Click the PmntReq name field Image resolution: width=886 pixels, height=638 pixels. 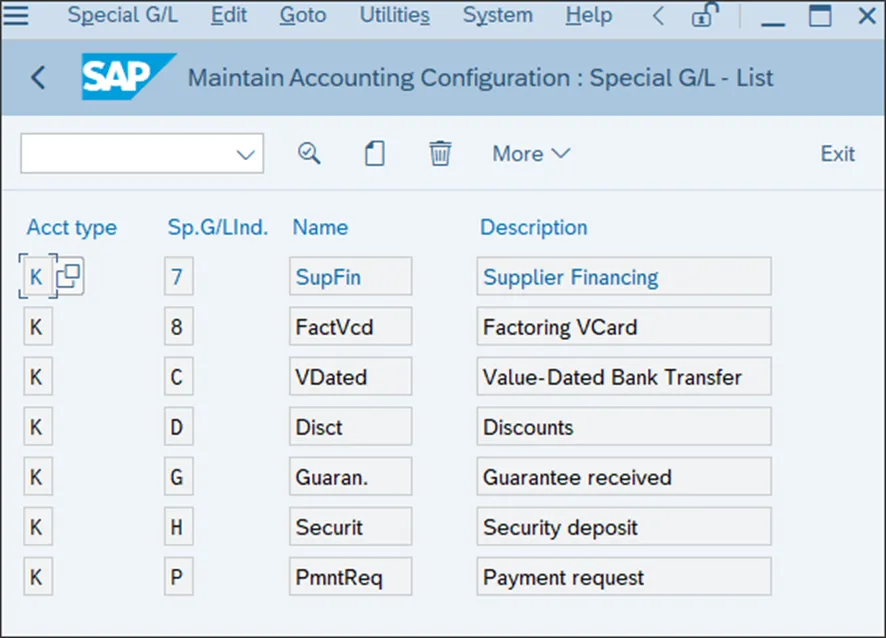(x=350, y=577)
